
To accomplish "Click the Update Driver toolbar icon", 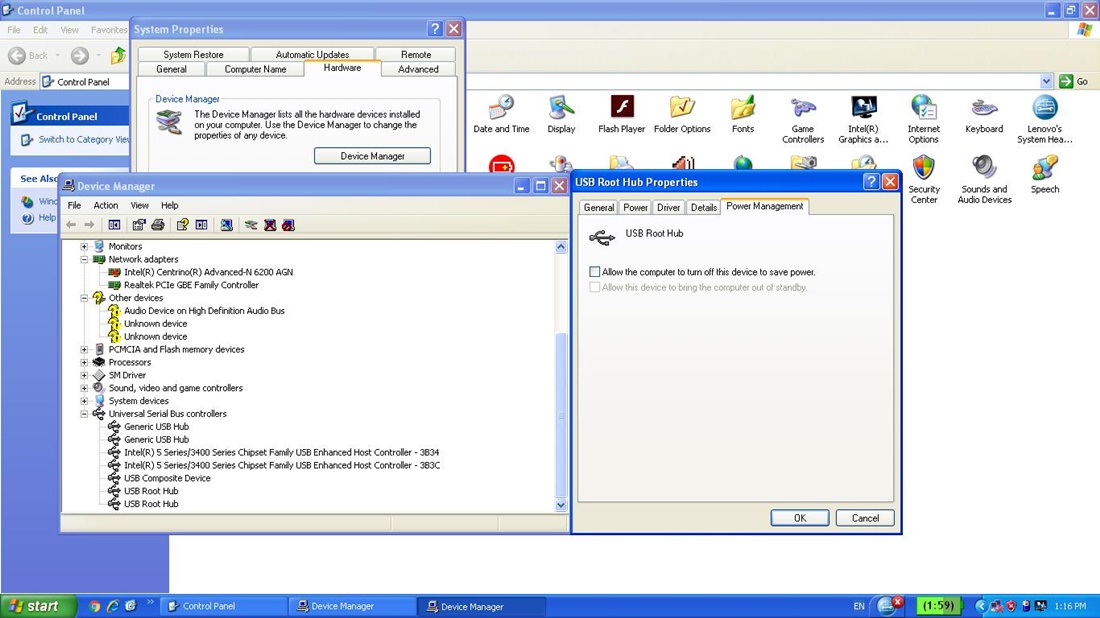I will click(250, 225).
